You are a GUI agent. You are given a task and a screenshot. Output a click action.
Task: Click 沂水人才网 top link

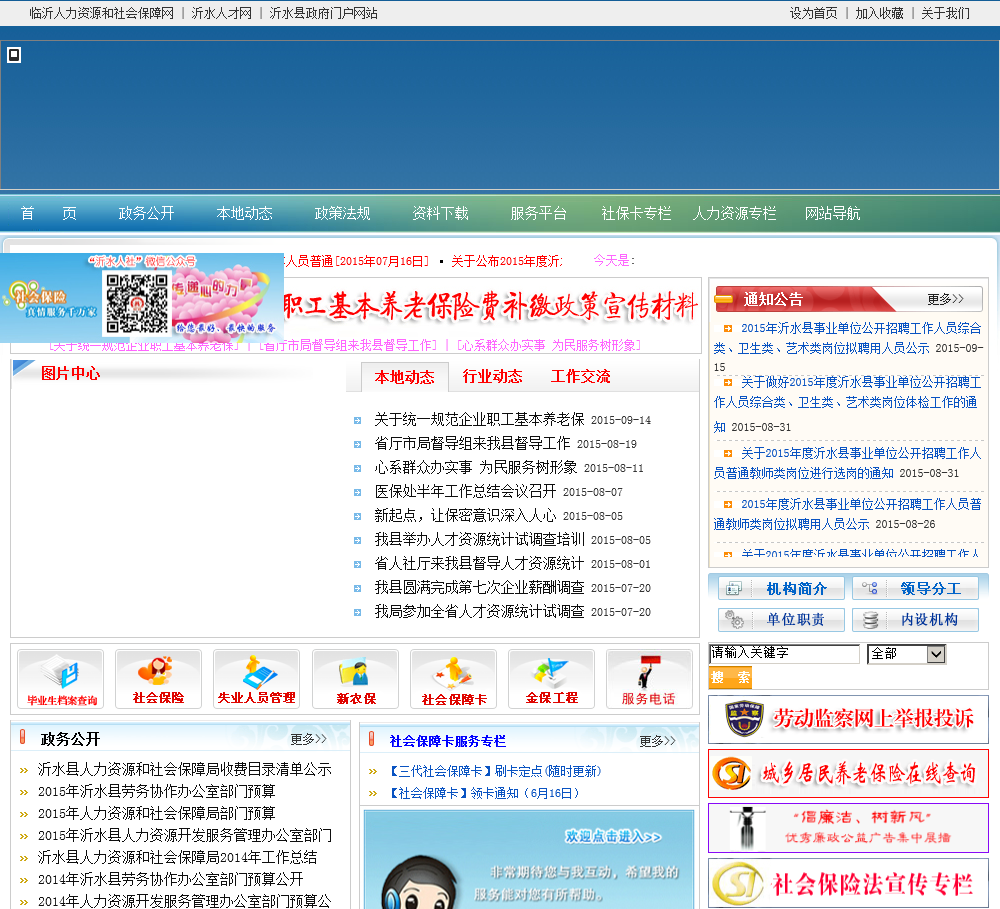tap(222, 13)
